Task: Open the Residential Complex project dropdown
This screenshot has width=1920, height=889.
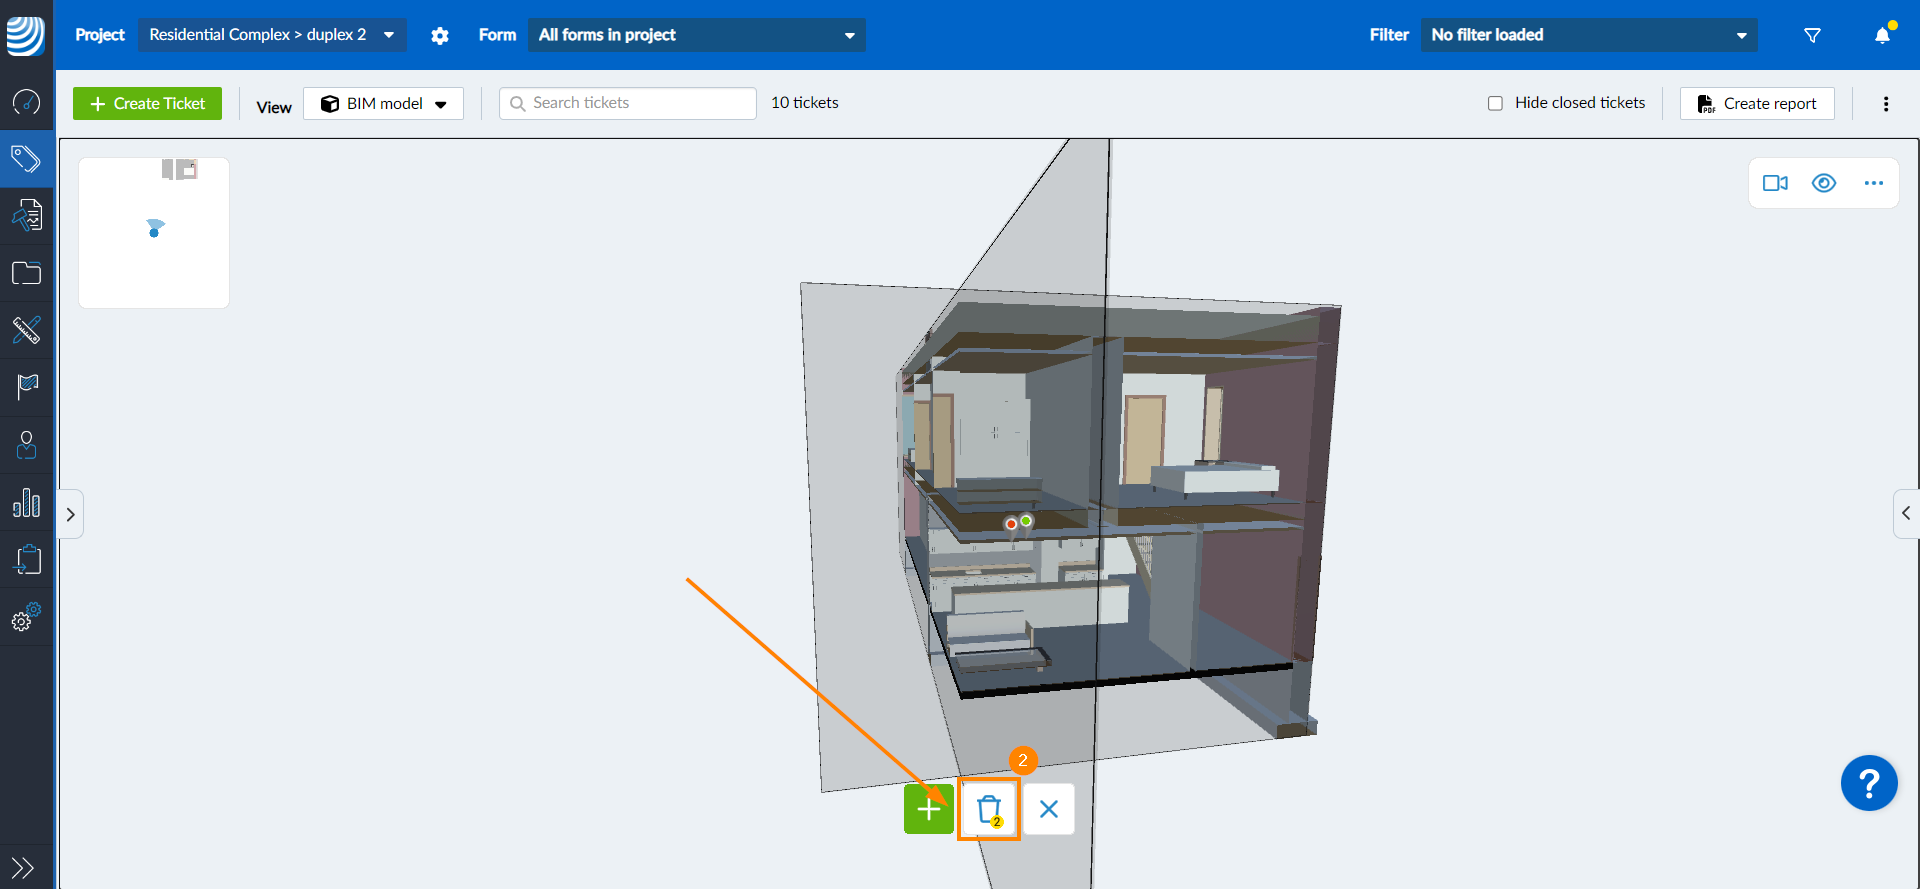Action: tap(272, 35)
